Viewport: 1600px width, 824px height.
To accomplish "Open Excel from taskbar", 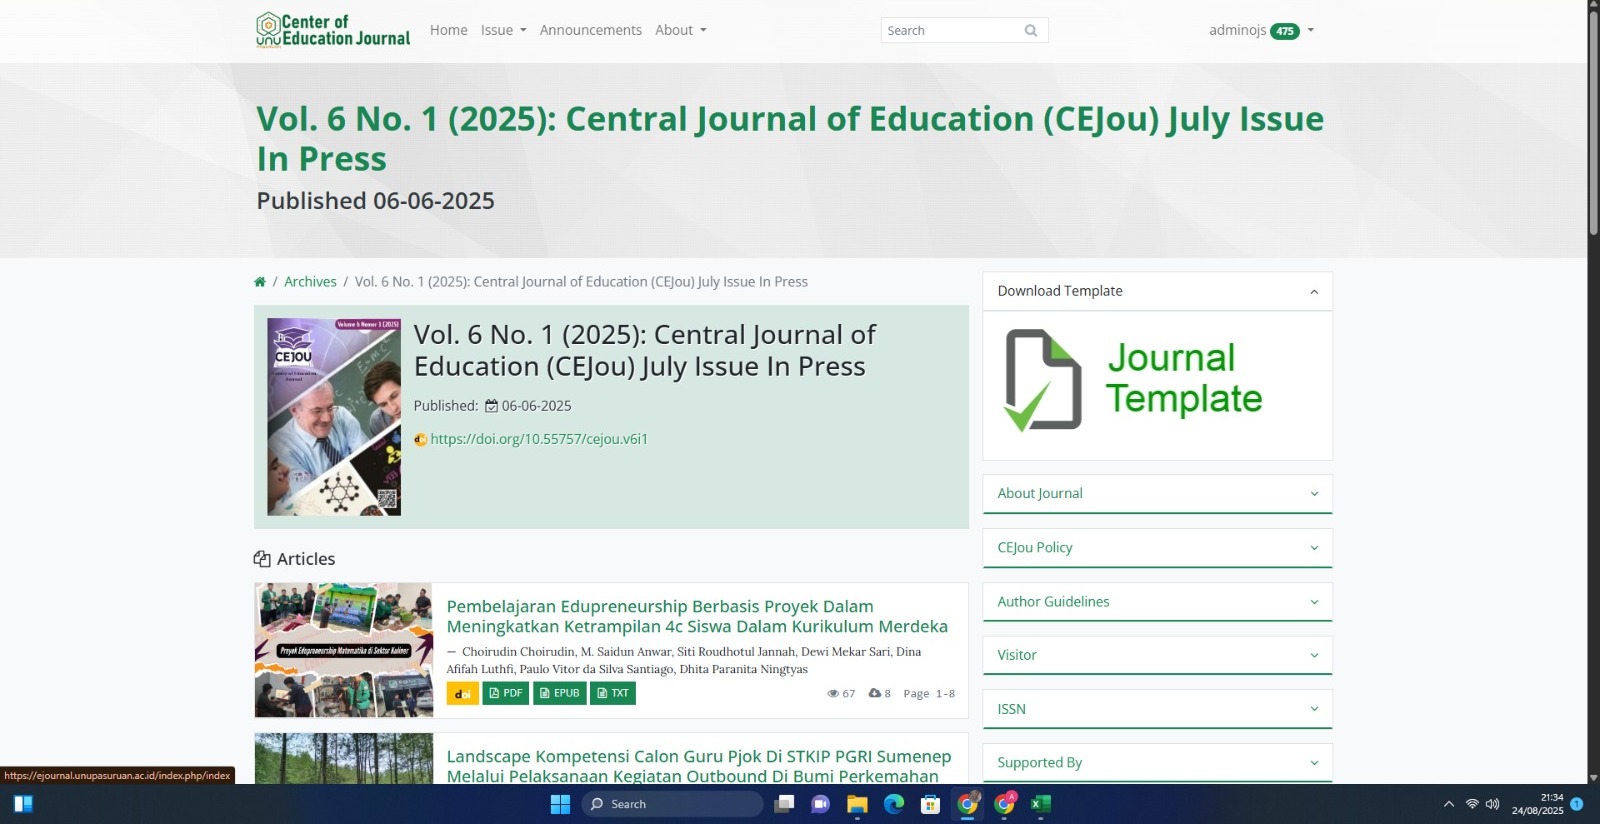I will click(x=1041, y=804).
